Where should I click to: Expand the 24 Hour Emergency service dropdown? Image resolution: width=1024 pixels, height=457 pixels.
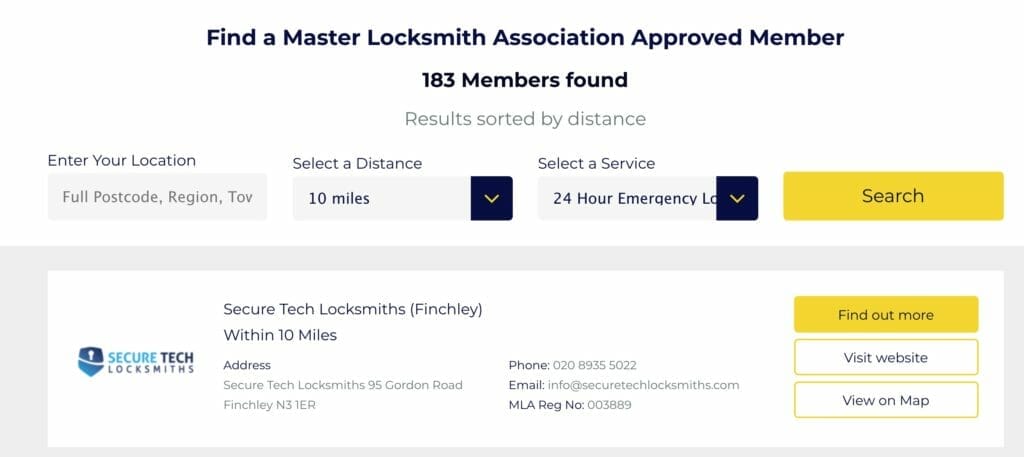[628, 198]
